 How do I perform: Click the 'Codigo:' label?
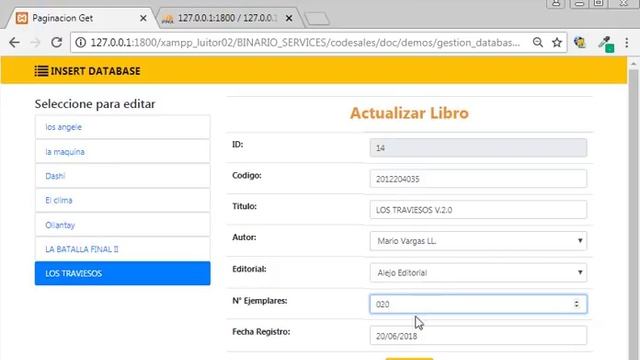(x=247, y=176)
